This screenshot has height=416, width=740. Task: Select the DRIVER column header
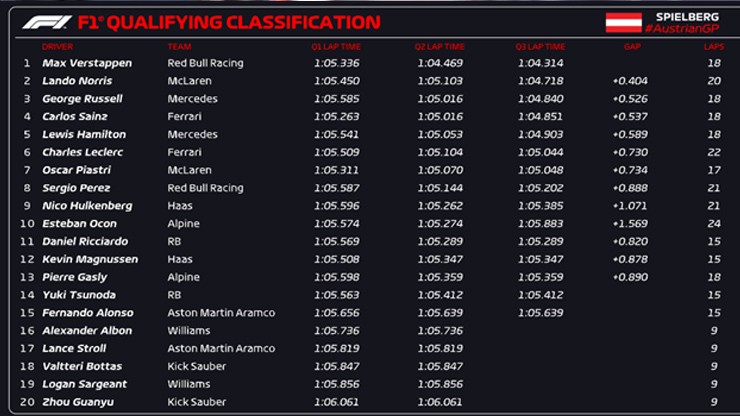pyautogui.click(x=57, y=46)
